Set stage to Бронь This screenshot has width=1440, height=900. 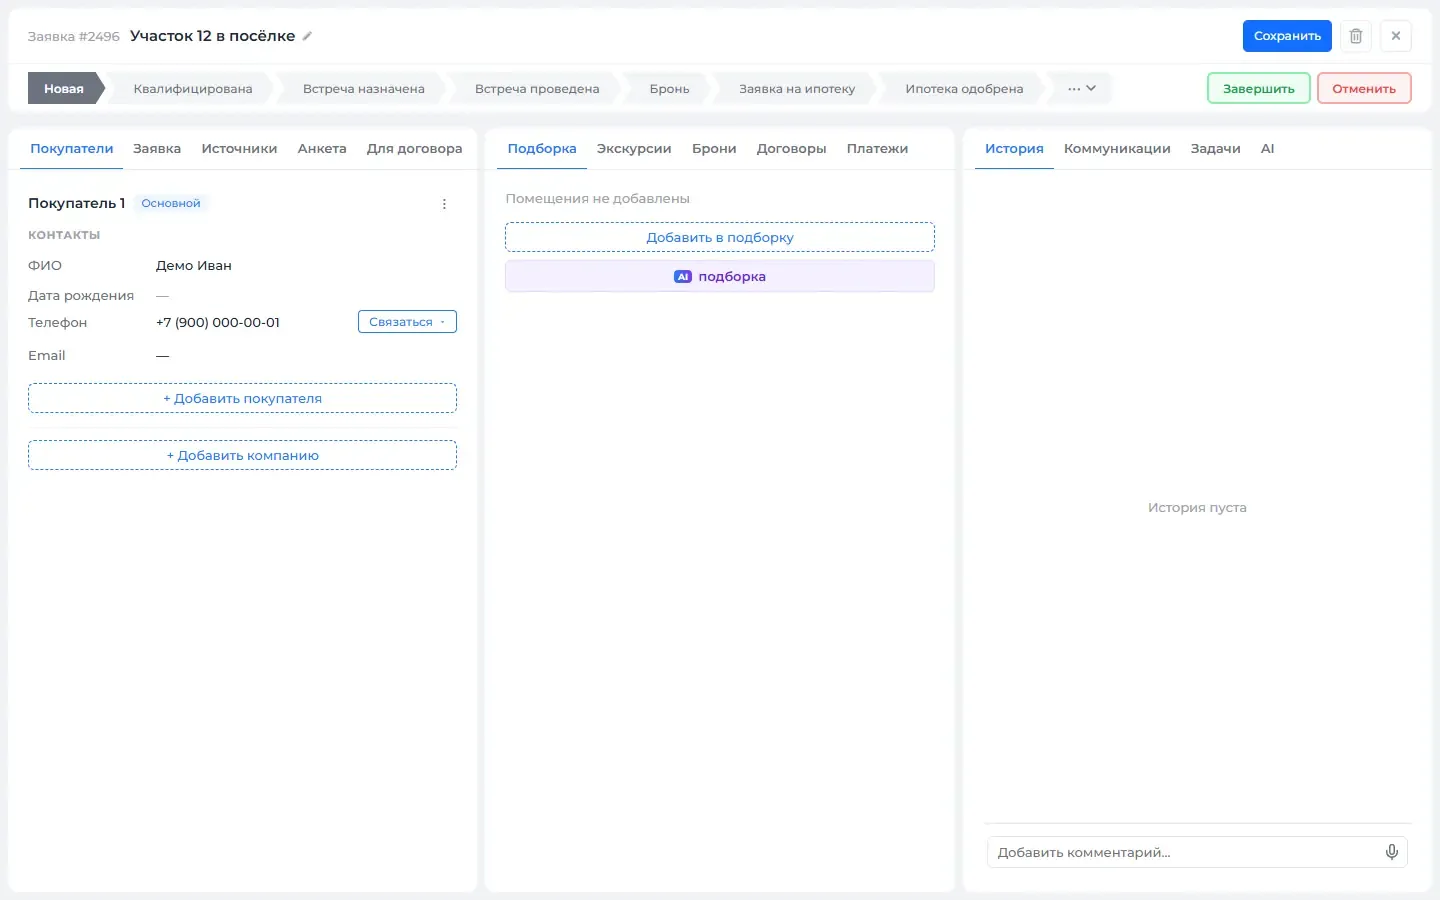click(669, 89)
